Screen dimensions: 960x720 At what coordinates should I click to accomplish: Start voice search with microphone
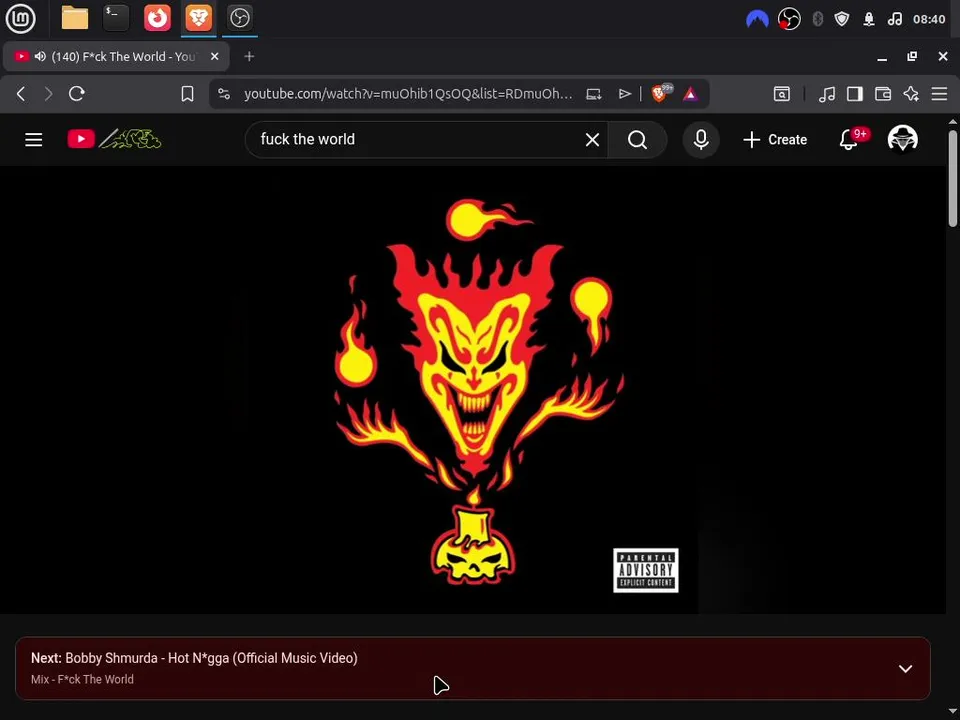tap(701, 140)
